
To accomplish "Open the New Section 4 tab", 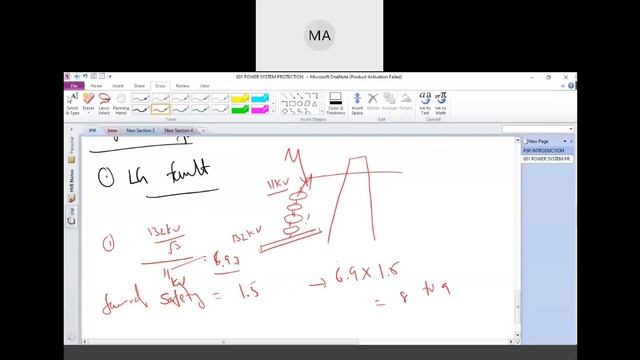I will pos(179,131).
